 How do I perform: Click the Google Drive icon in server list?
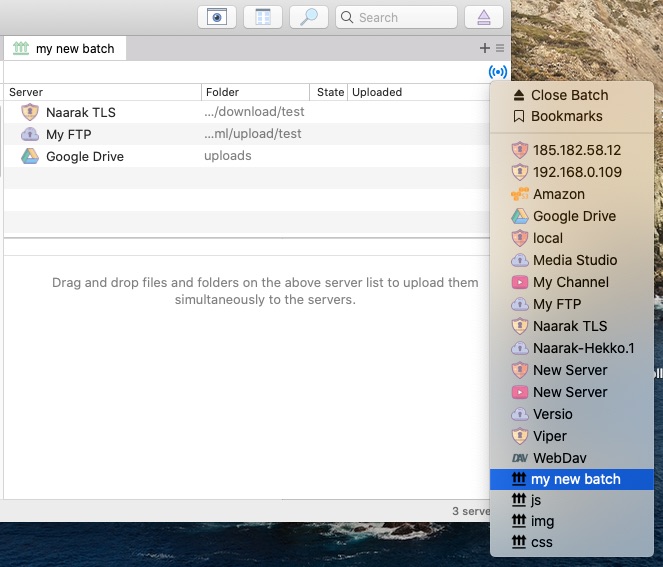coord(30,156)
